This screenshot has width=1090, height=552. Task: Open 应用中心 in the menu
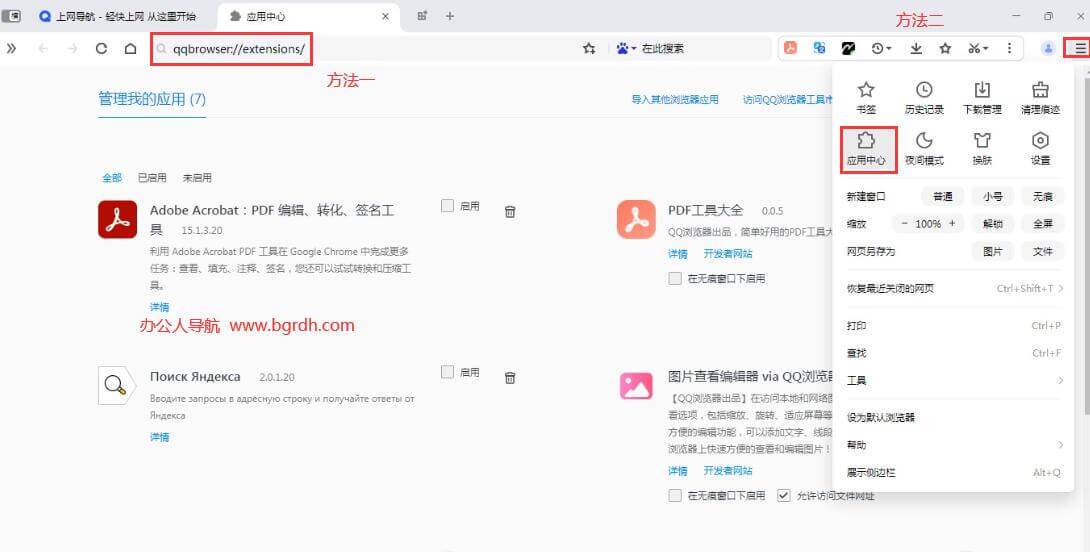[866, 149]
